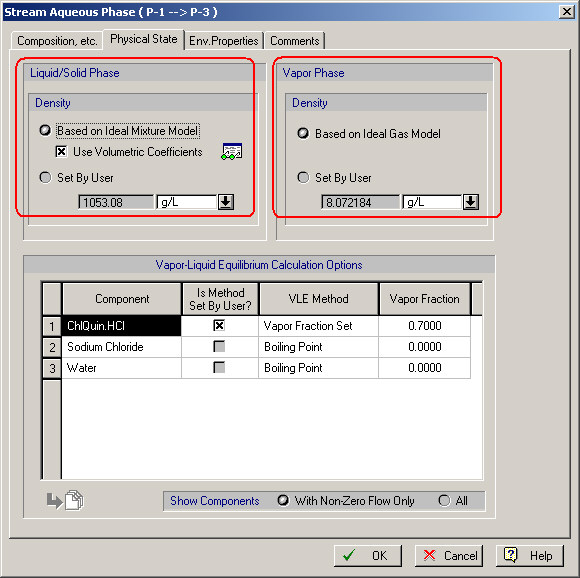Click the liquid density value field 1053.08
Screen dimensions: 580x578
coord(116,202)
